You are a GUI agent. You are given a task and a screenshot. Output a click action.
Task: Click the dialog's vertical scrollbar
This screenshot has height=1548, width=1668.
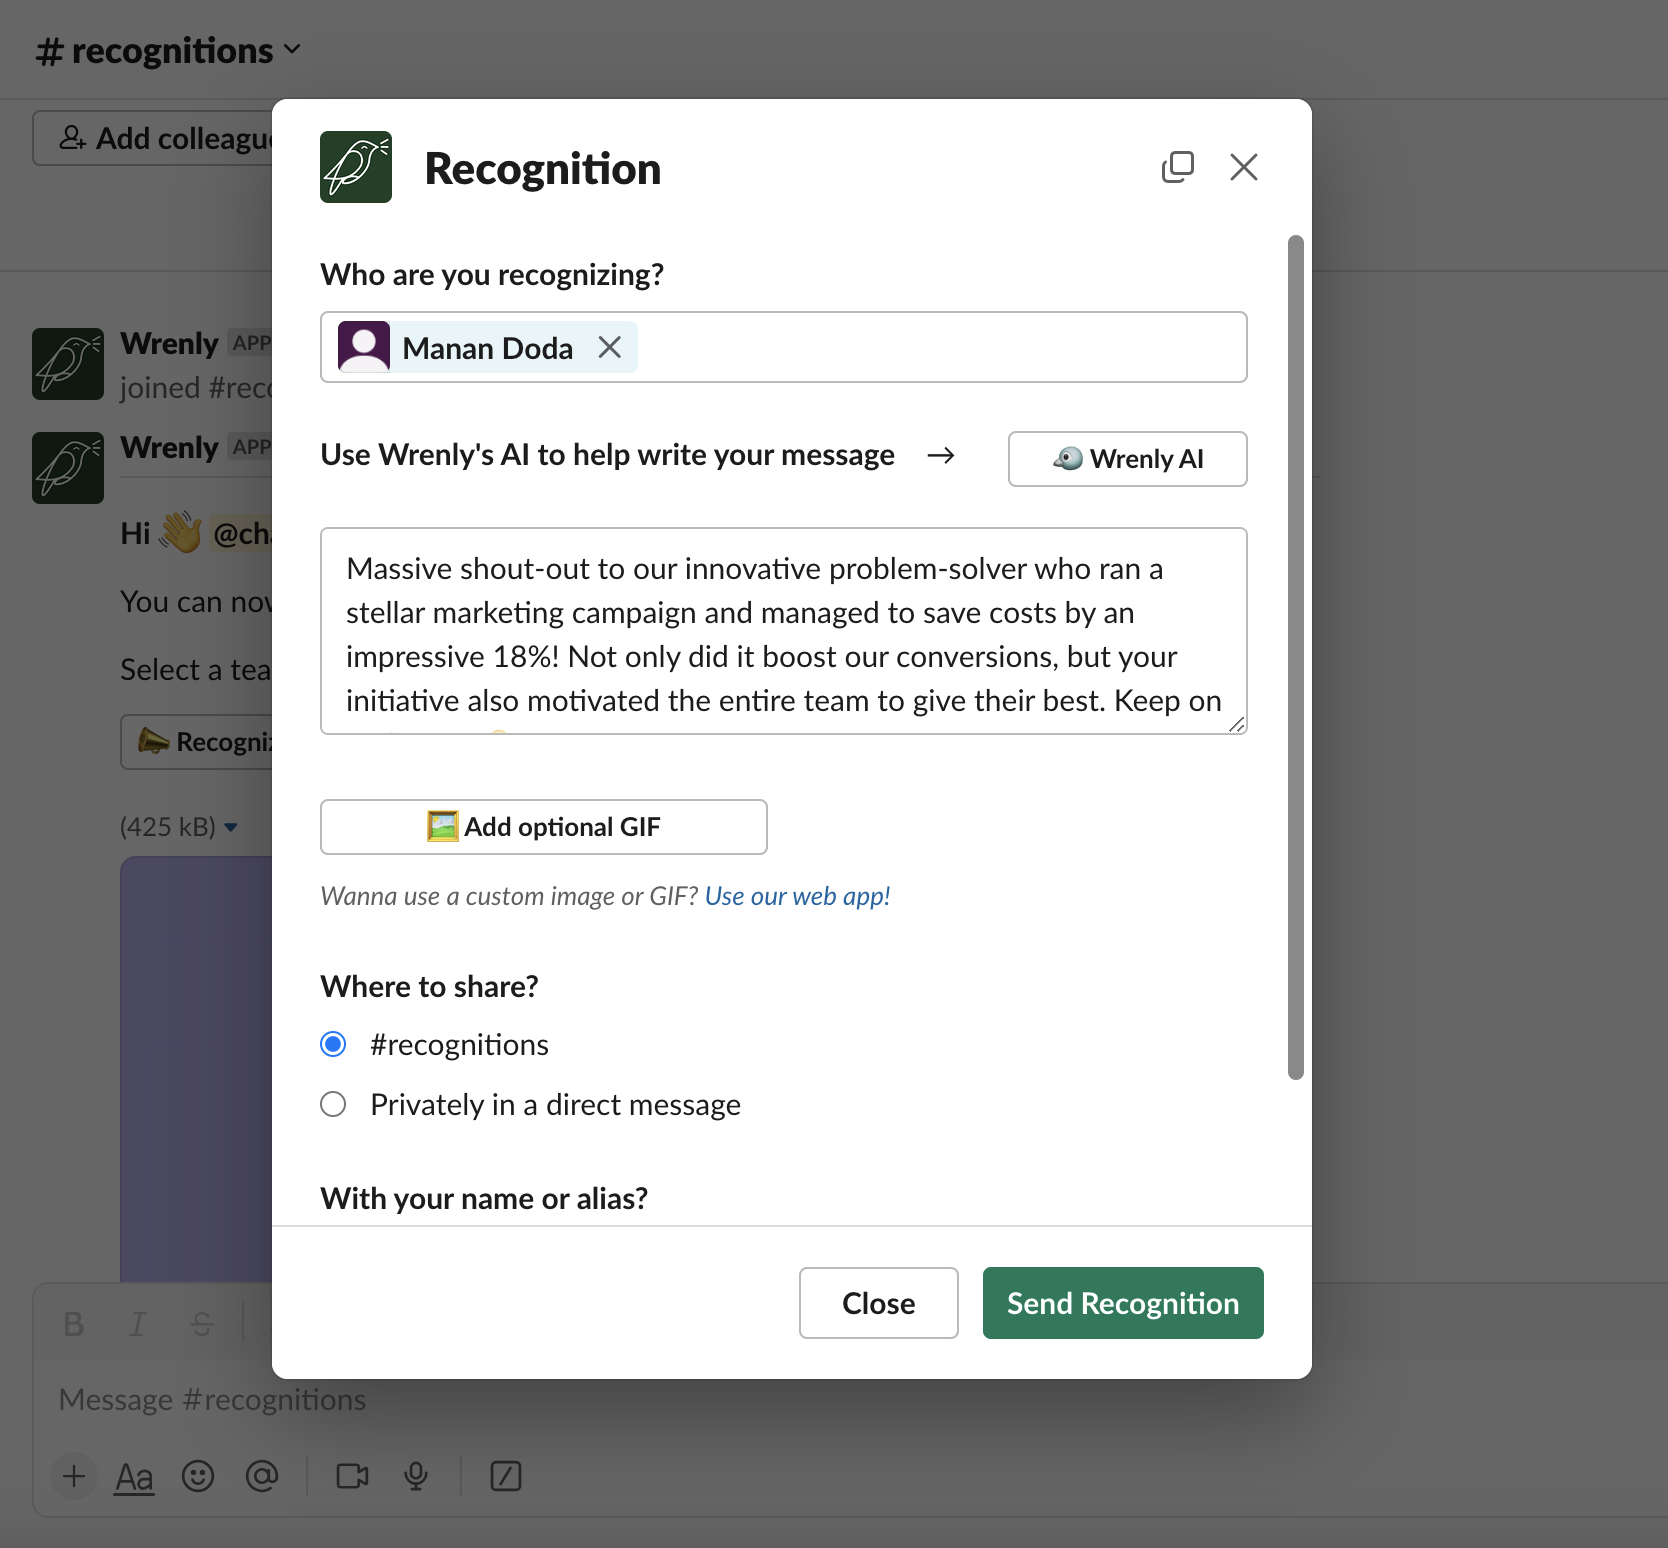coord(1296,657)
